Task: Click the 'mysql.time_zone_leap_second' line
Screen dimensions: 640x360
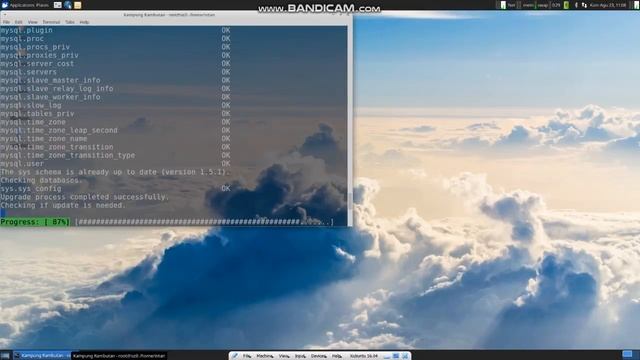Action: coord(59,130)
